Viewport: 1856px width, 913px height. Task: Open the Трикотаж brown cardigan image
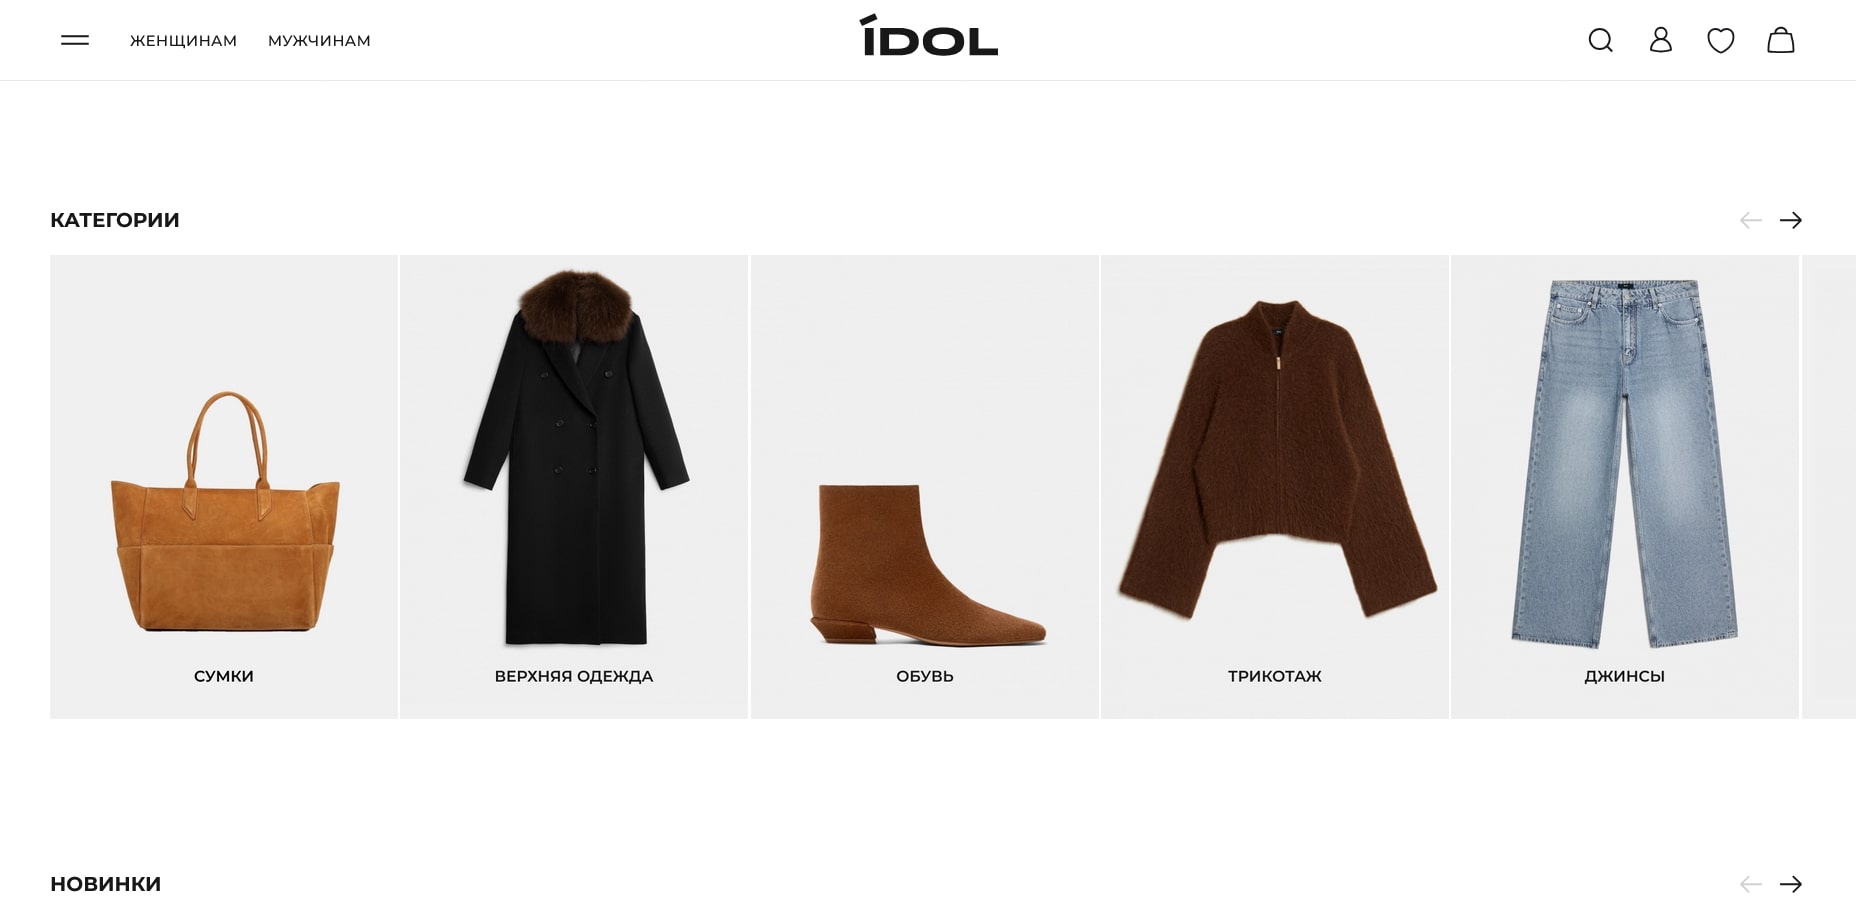coord(1276,458)
